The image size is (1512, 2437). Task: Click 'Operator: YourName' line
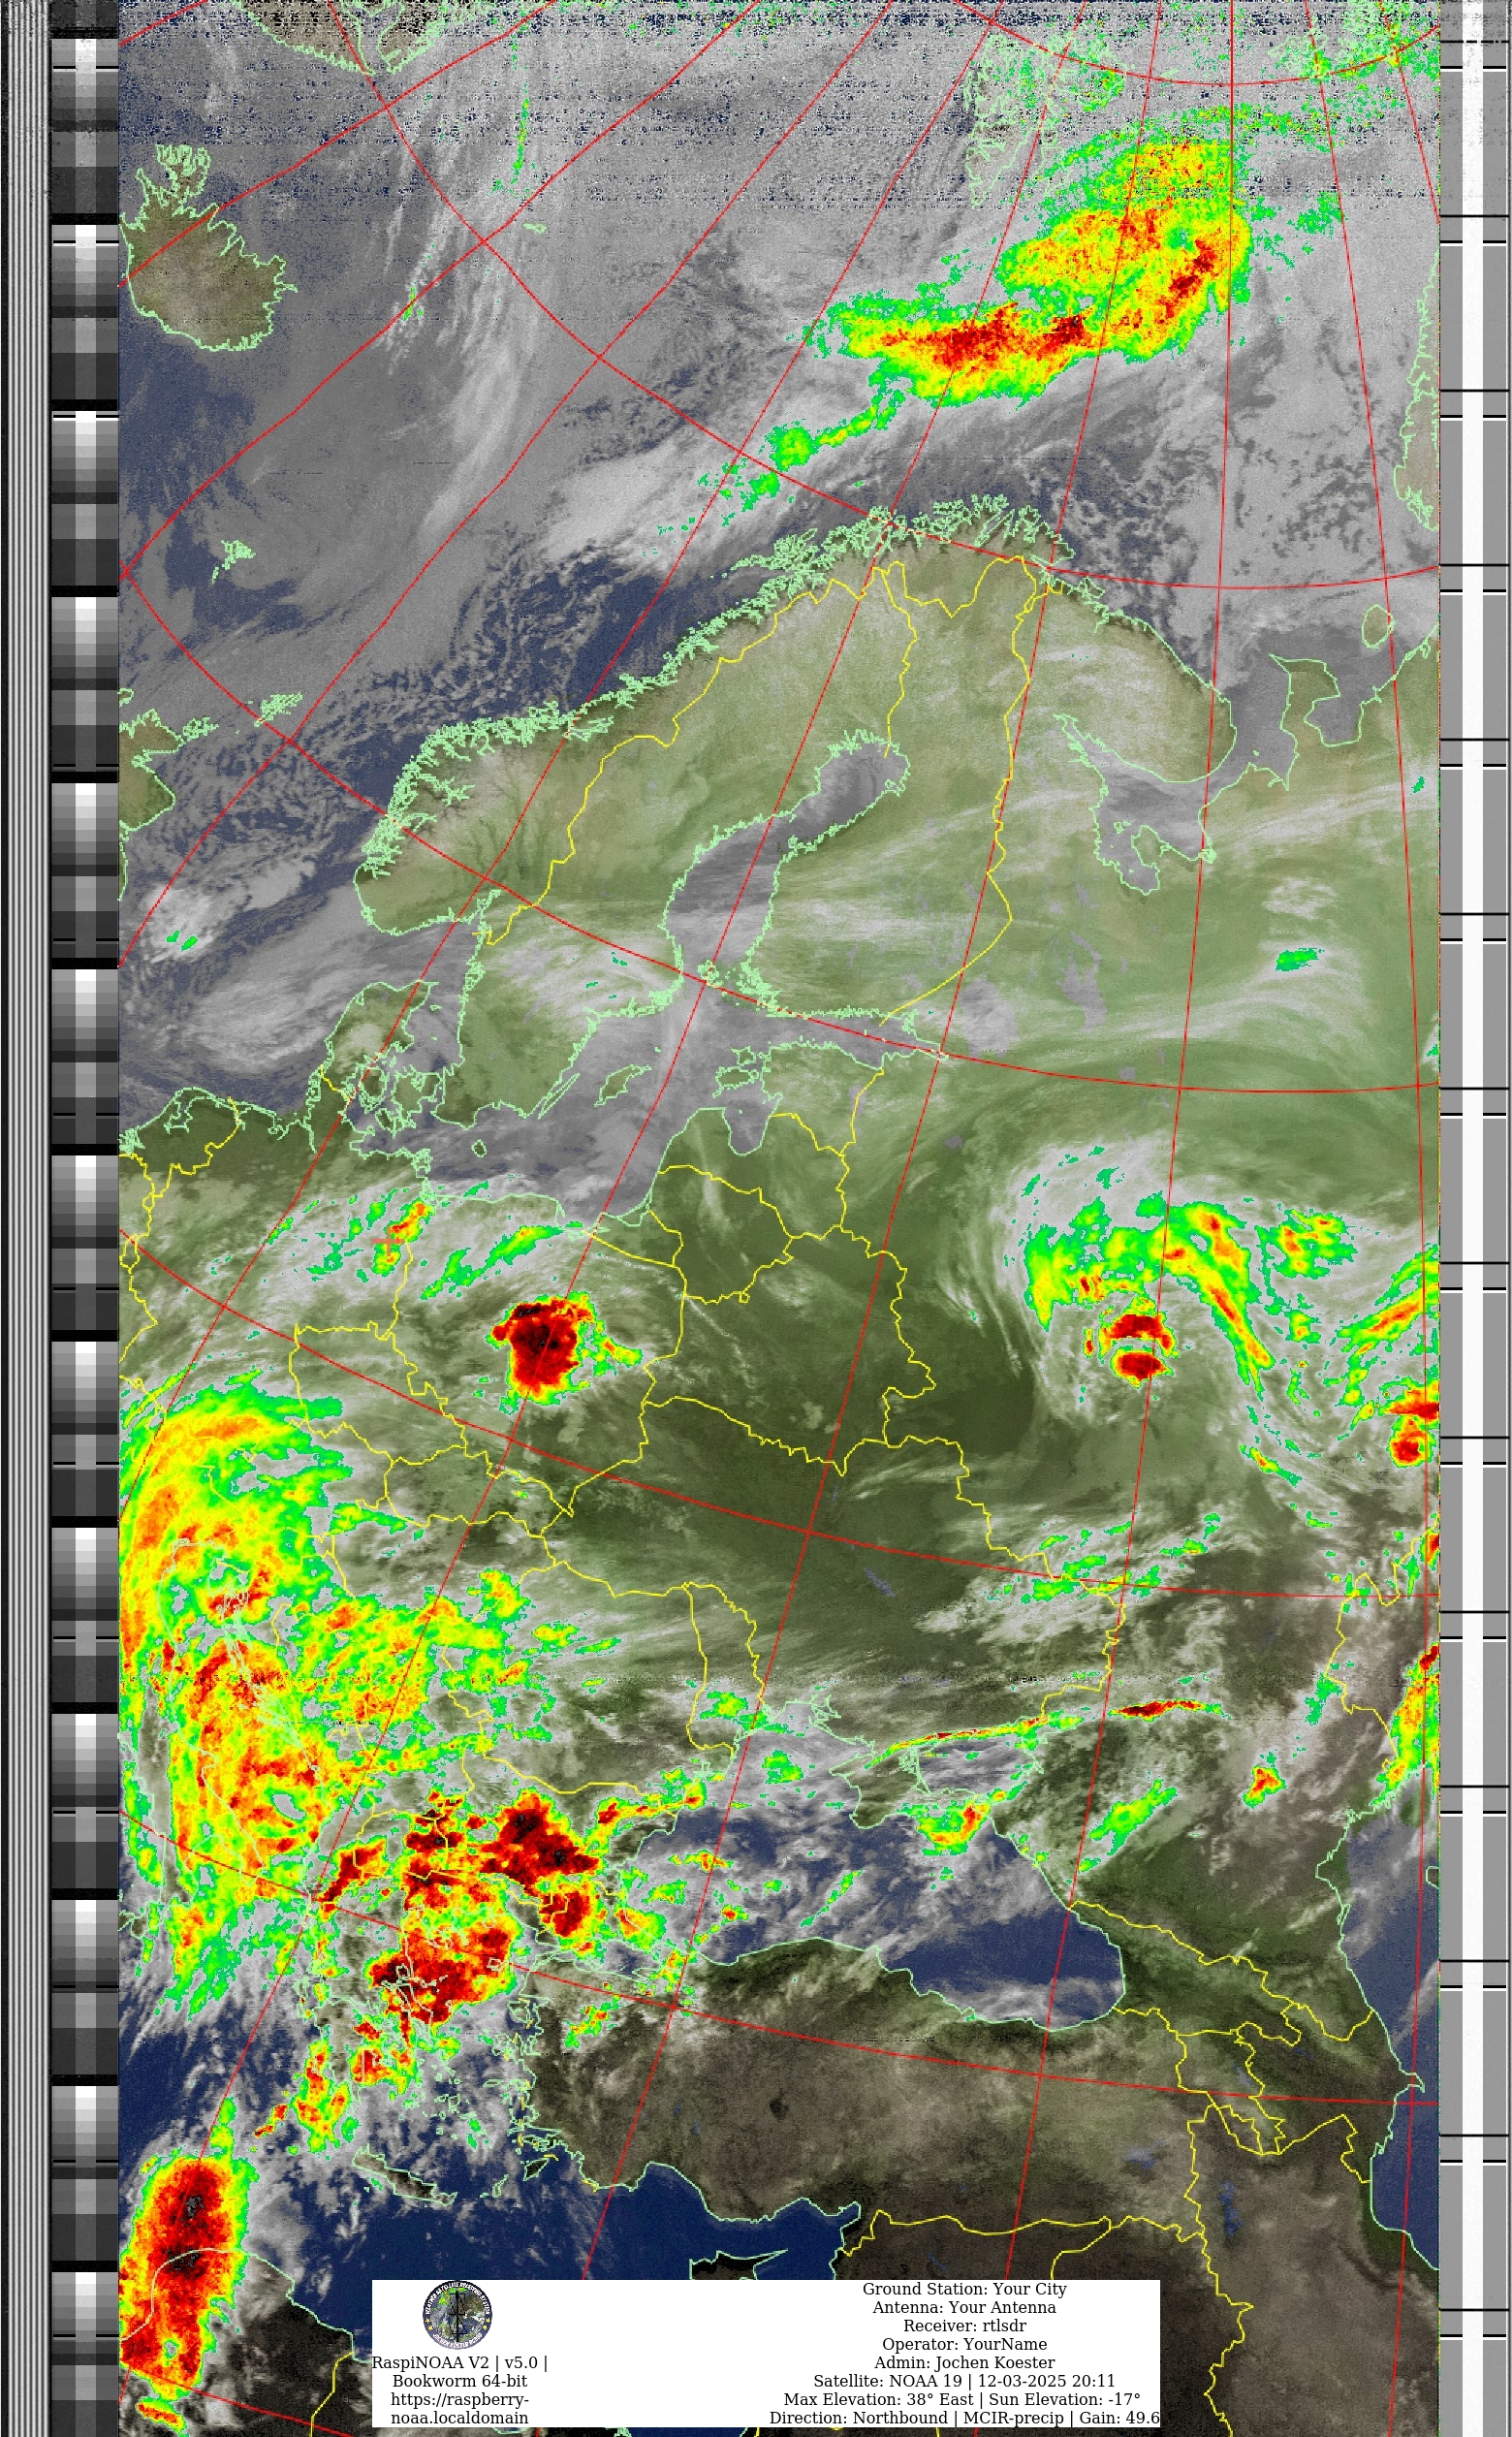[x=965, y=2344]
